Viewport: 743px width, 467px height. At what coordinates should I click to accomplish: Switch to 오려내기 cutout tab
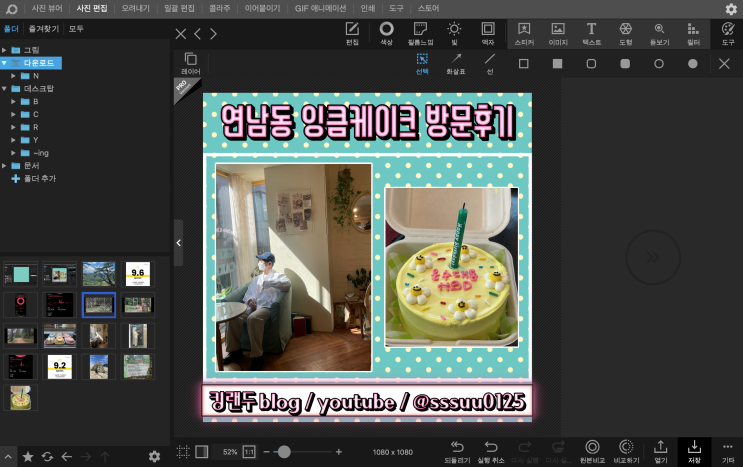(136, 8)
